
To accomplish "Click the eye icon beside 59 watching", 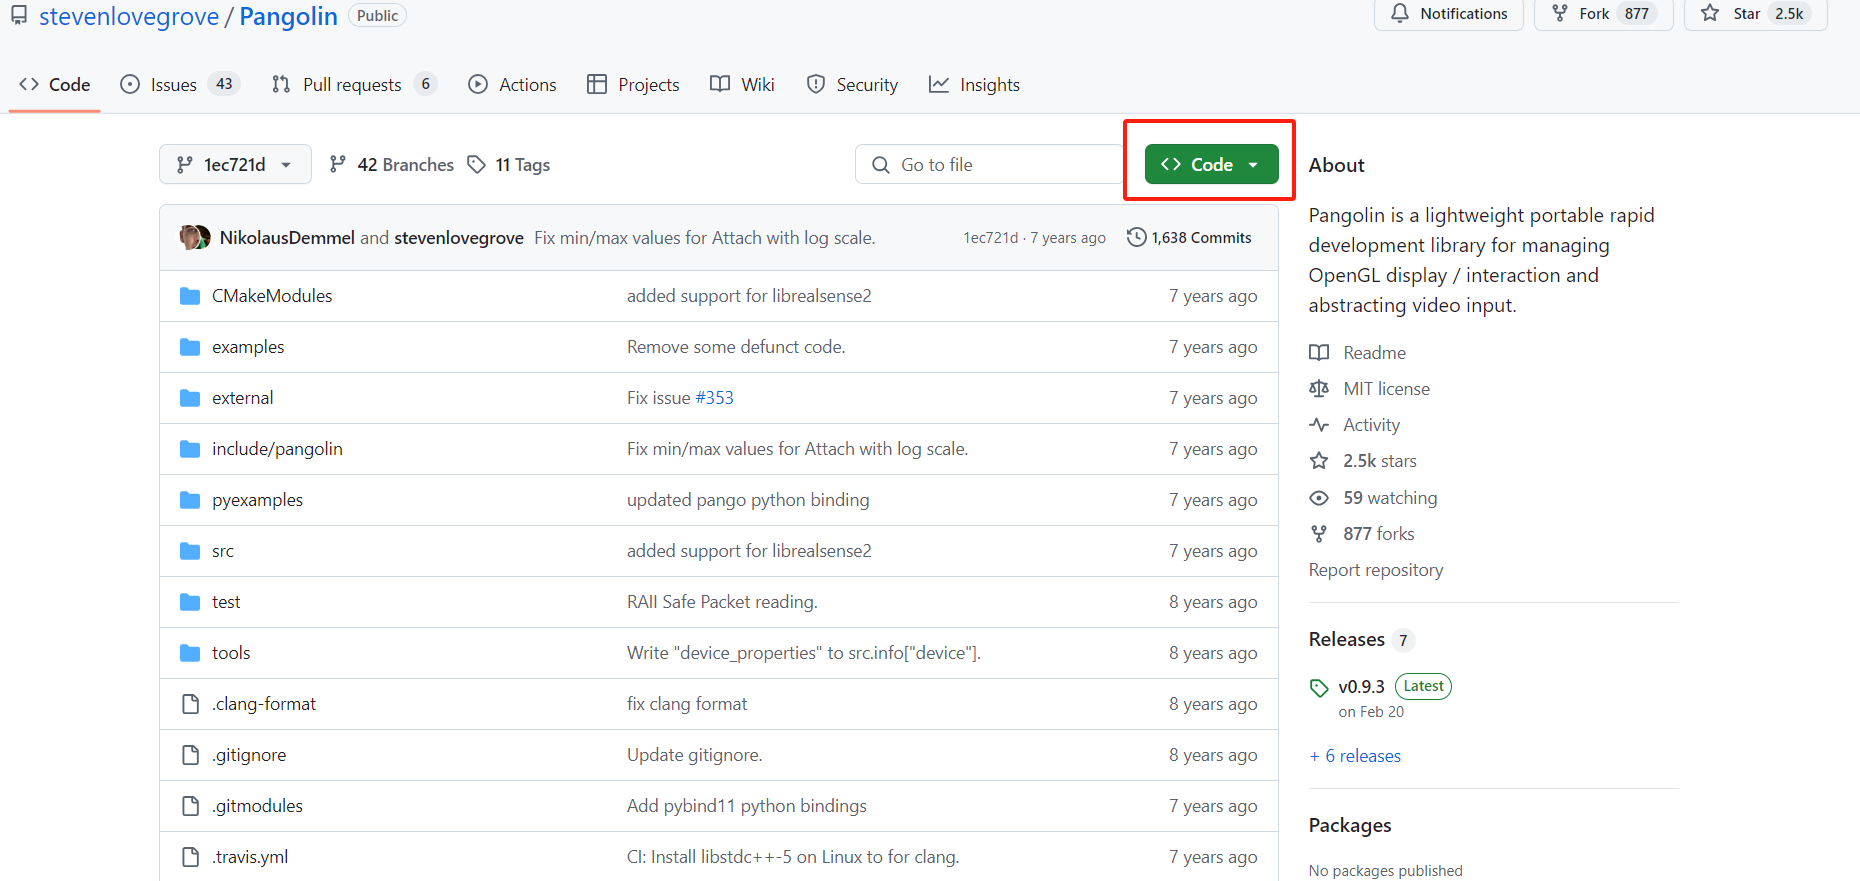I will 1319,498.
